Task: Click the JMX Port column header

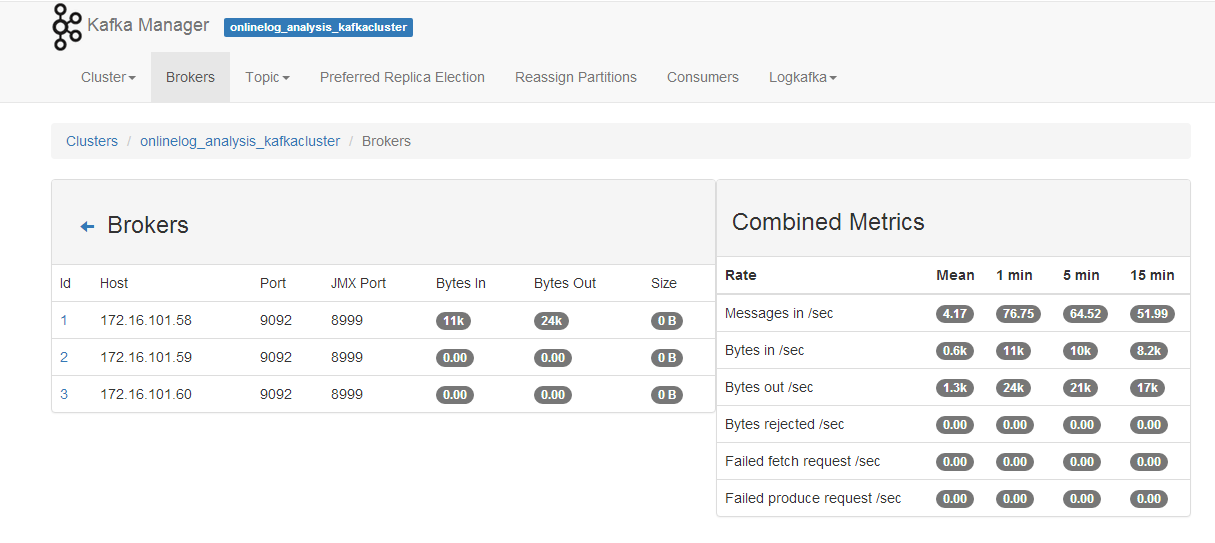Action: (x=358, y=283)
